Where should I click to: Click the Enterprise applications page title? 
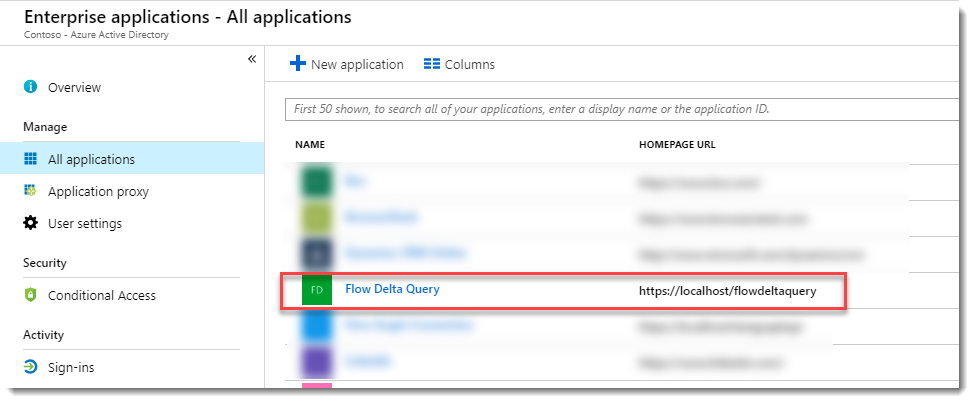pos(188,16)
